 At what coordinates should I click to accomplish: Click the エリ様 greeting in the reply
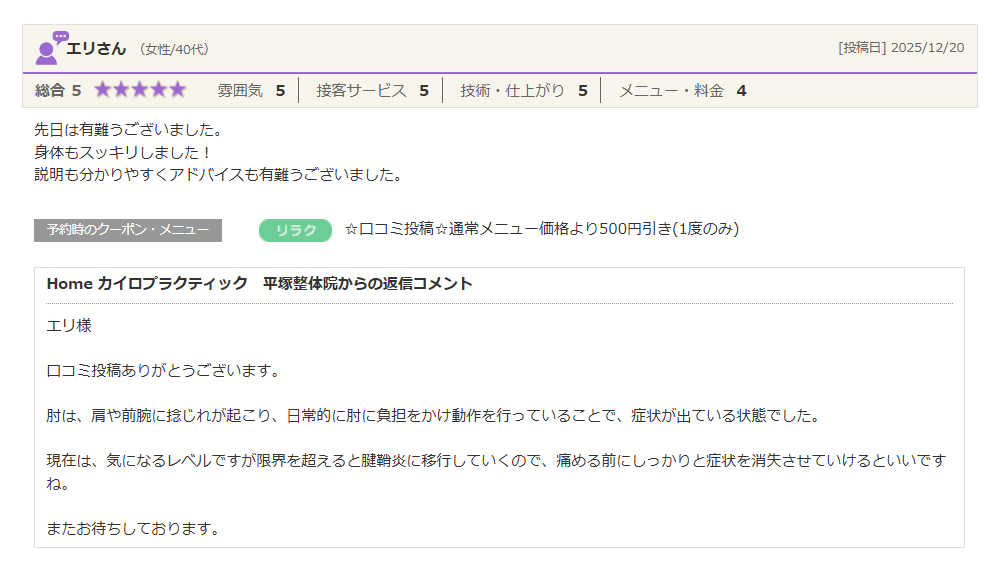point(69,326)
